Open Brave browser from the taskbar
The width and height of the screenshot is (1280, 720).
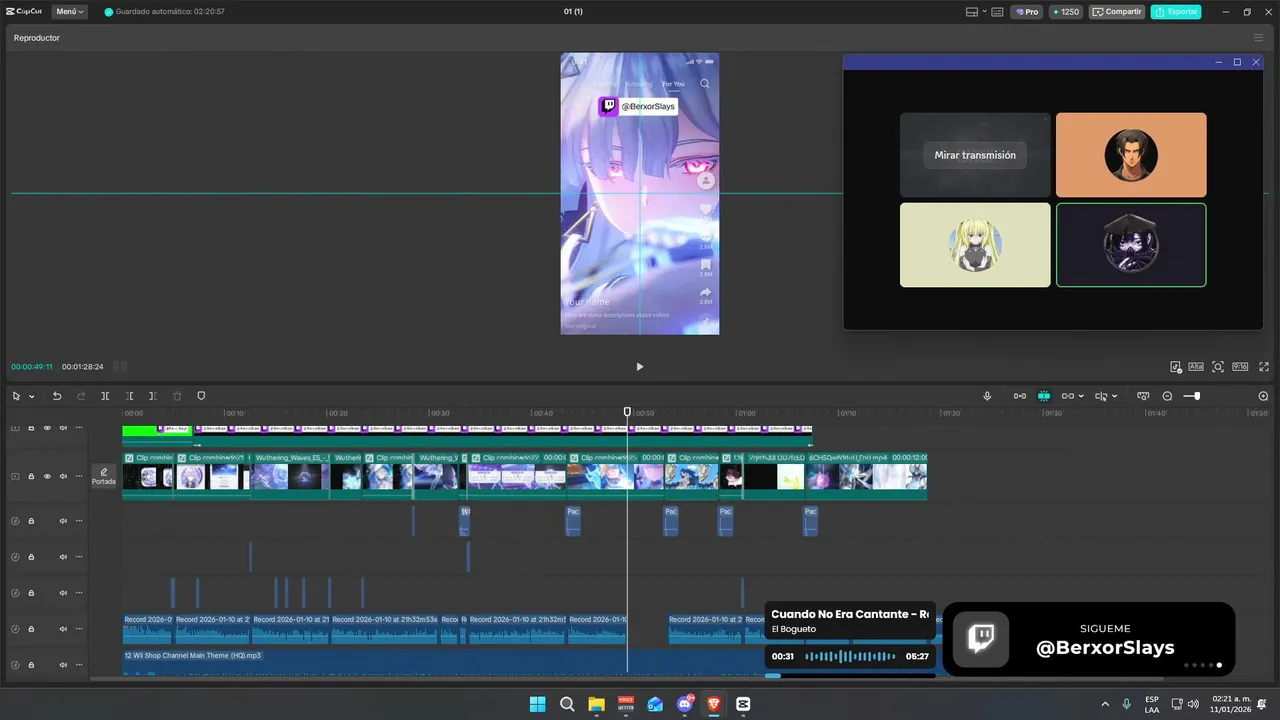[x=713, y=704]
